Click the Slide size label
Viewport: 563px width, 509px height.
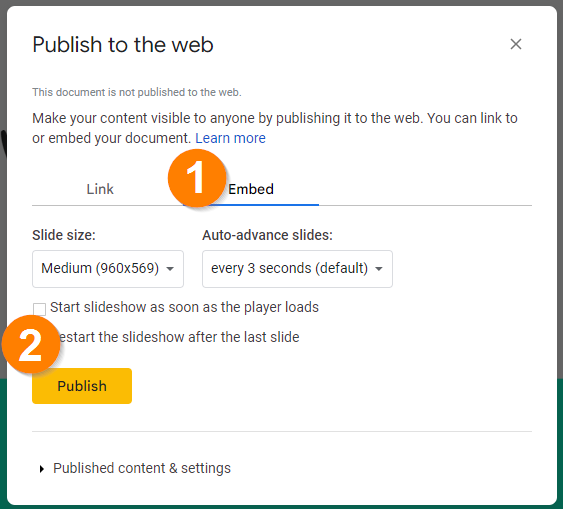pos(64,235)
